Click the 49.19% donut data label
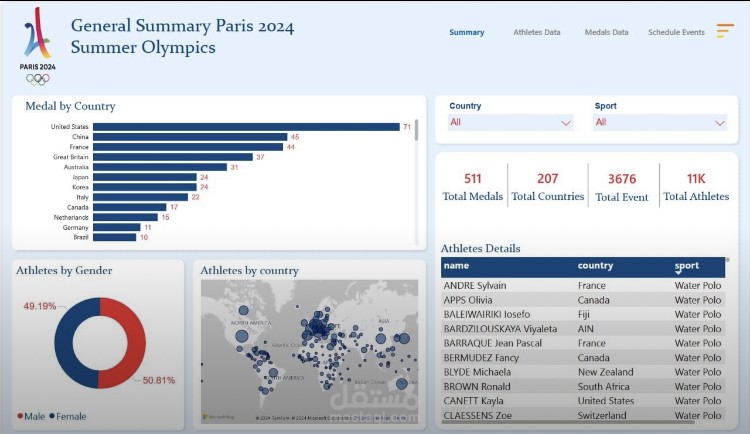The image size is (750, 434). [40, 306]
